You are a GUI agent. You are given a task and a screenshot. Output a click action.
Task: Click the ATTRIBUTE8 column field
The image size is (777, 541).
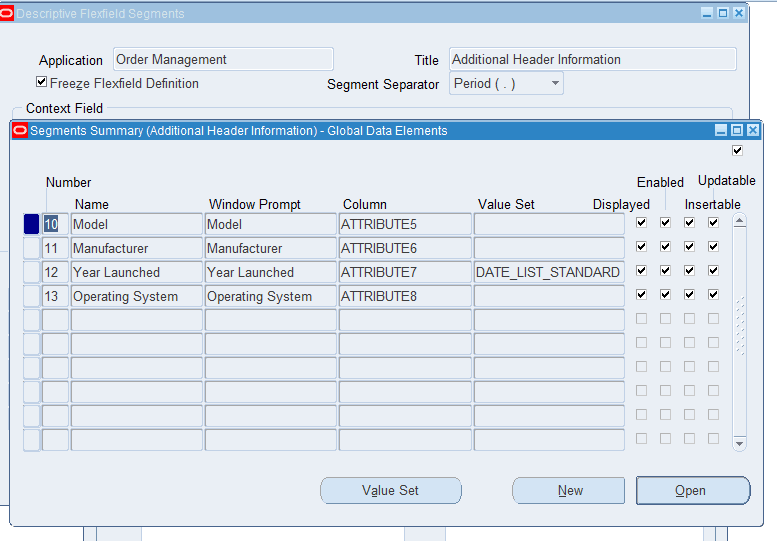(x=404, y=296)
